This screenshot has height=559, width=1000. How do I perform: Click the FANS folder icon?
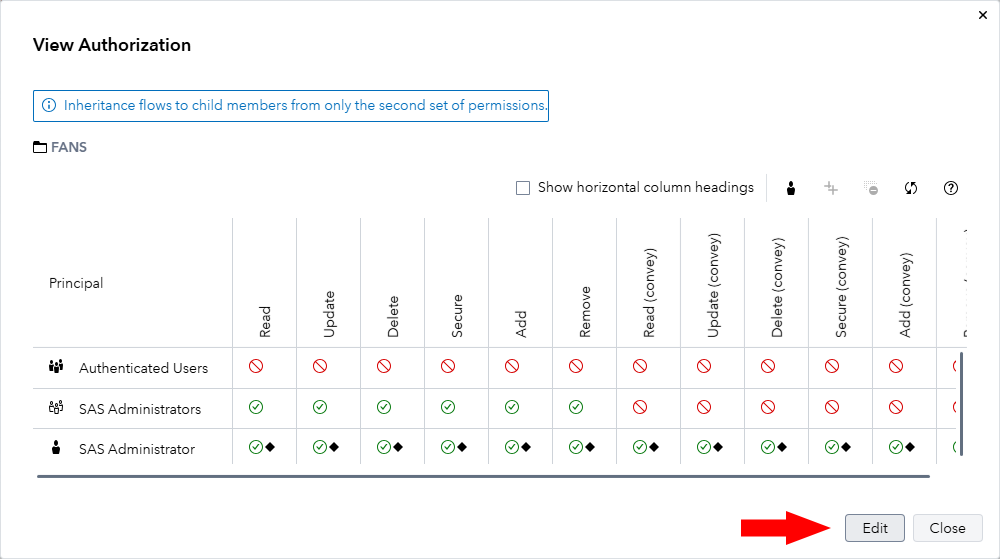click(x=40, y=147)
